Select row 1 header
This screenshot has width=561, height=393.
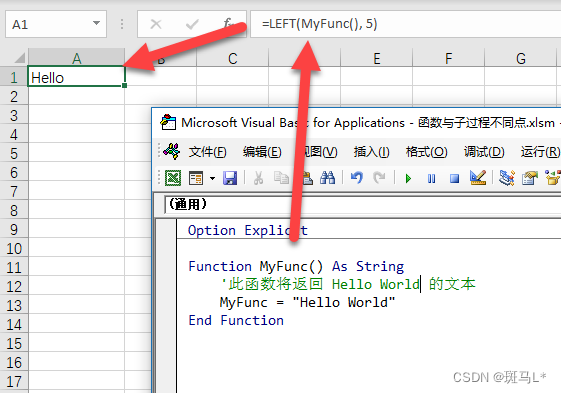coord(14,77)
